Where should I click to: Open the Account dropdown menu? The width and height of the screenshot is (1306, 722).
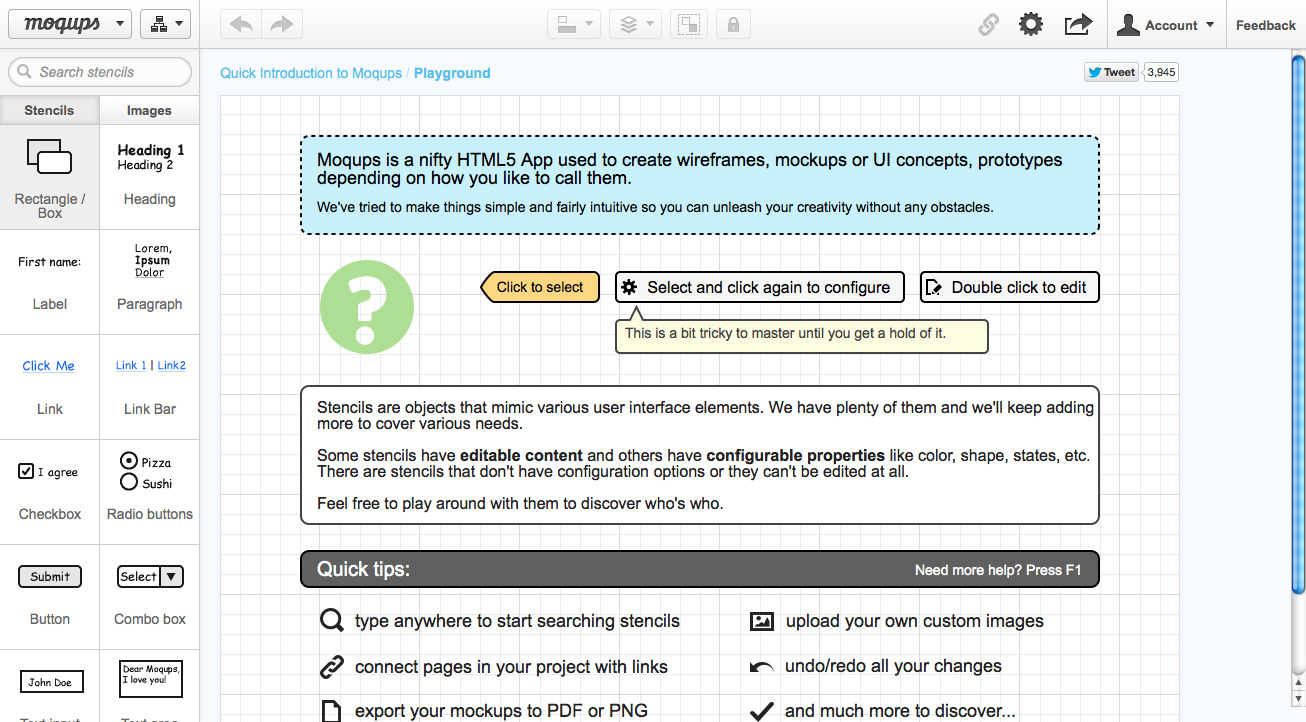1166,25
